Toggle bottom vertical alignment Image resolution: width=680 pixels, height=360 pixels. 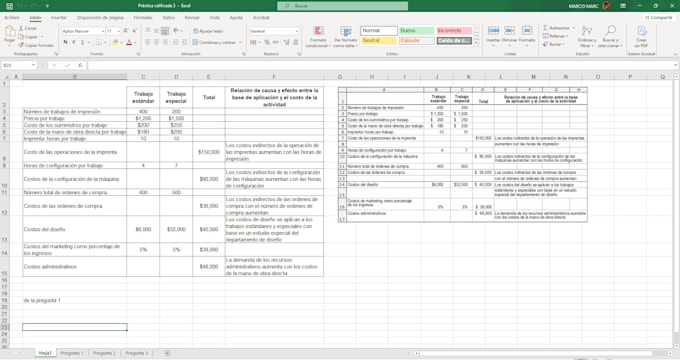click(x=165, y=31)
